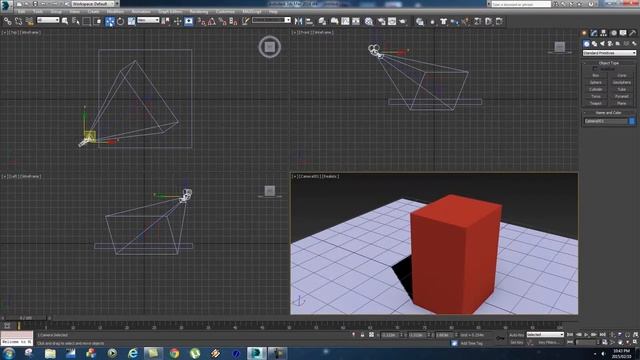The image size is (640, 360).
Task: Toggle Window/Crossing selection mode
Action: pos(98,21)
